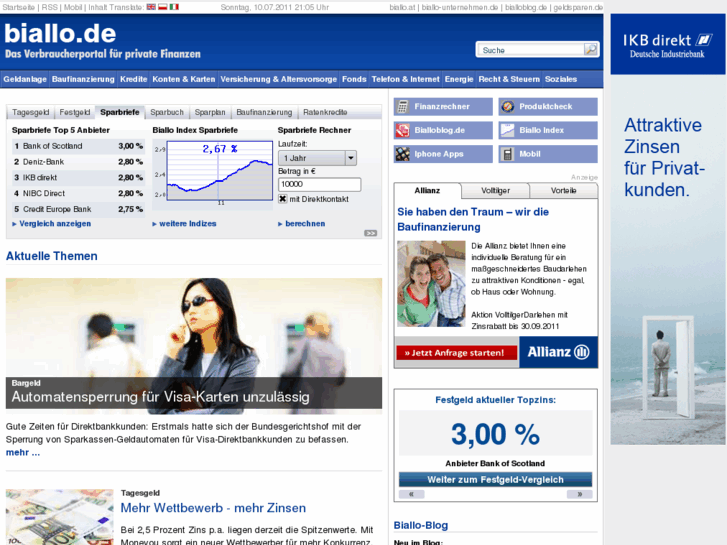Image resolution: width=727 pixels, height=545 pixels.
Task: Click Bank of Scotland row in Top 5
Action: (x=78, y=146)
